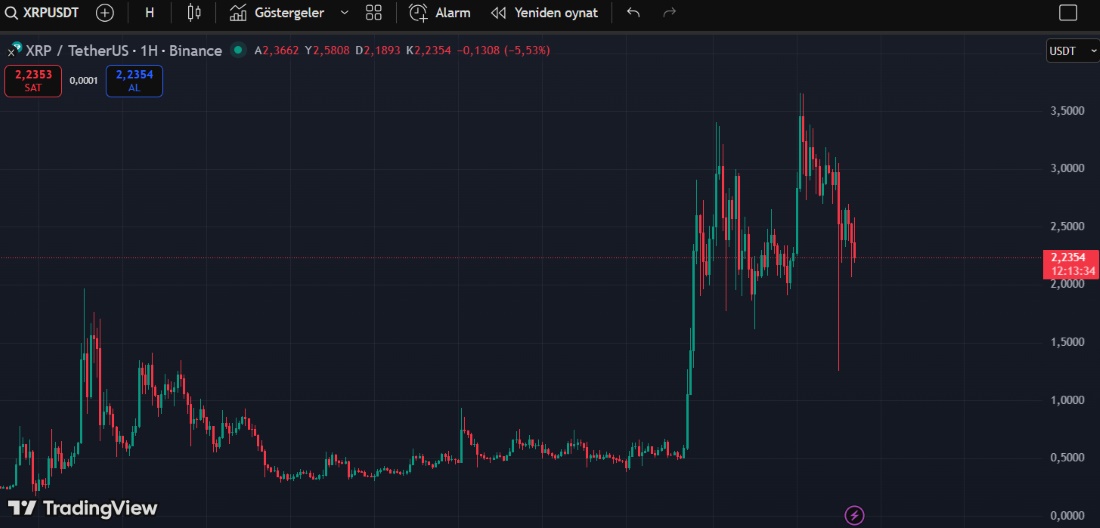
Task: Click the 0,0000 price scale label
Action: point(1067,516)
